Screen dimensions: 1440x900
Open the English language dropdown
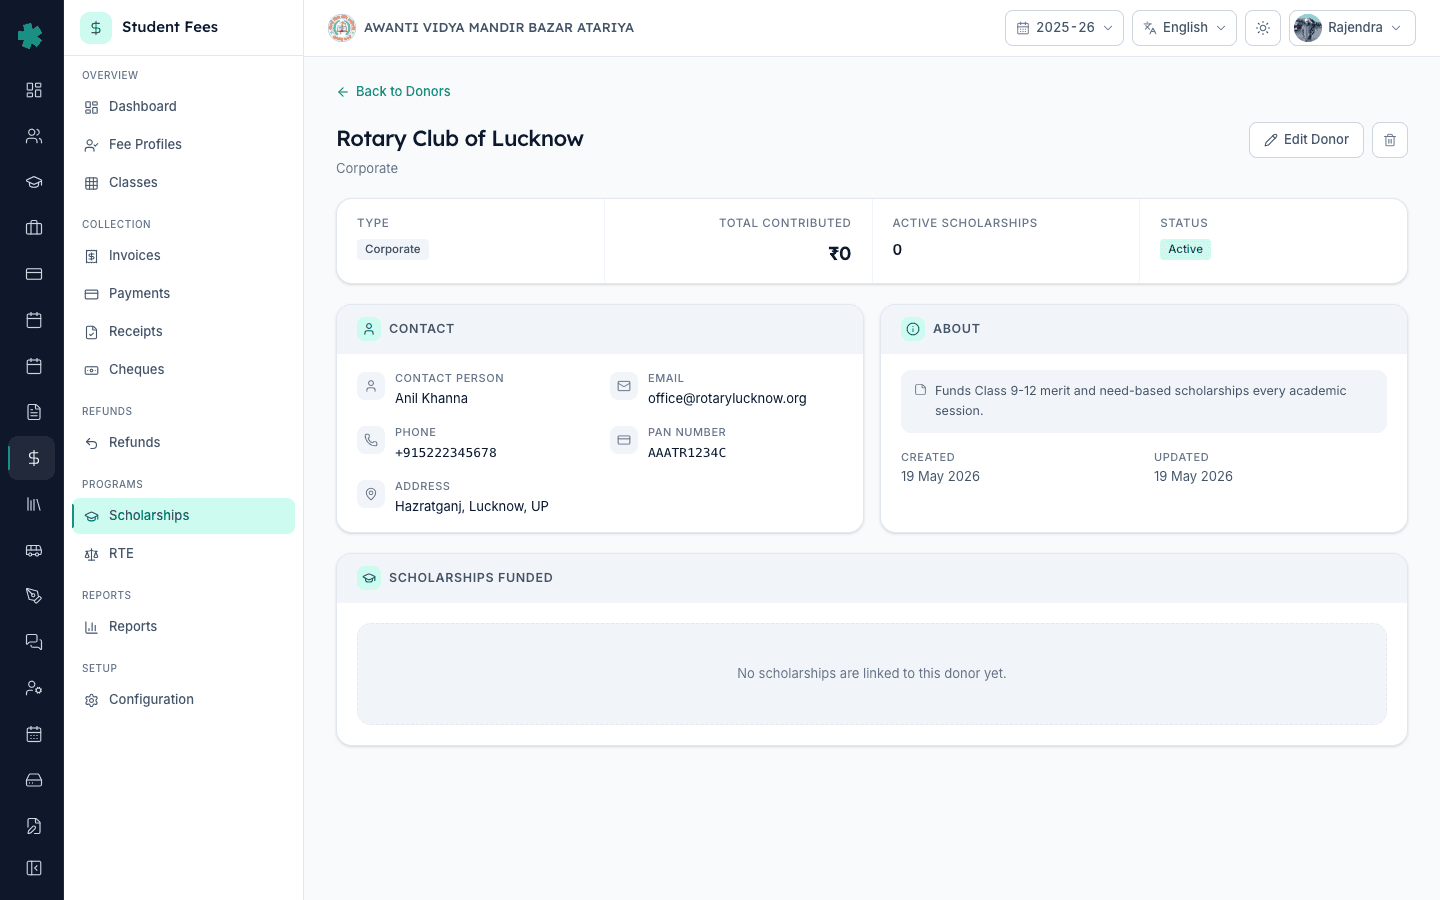pos(1184,28)
